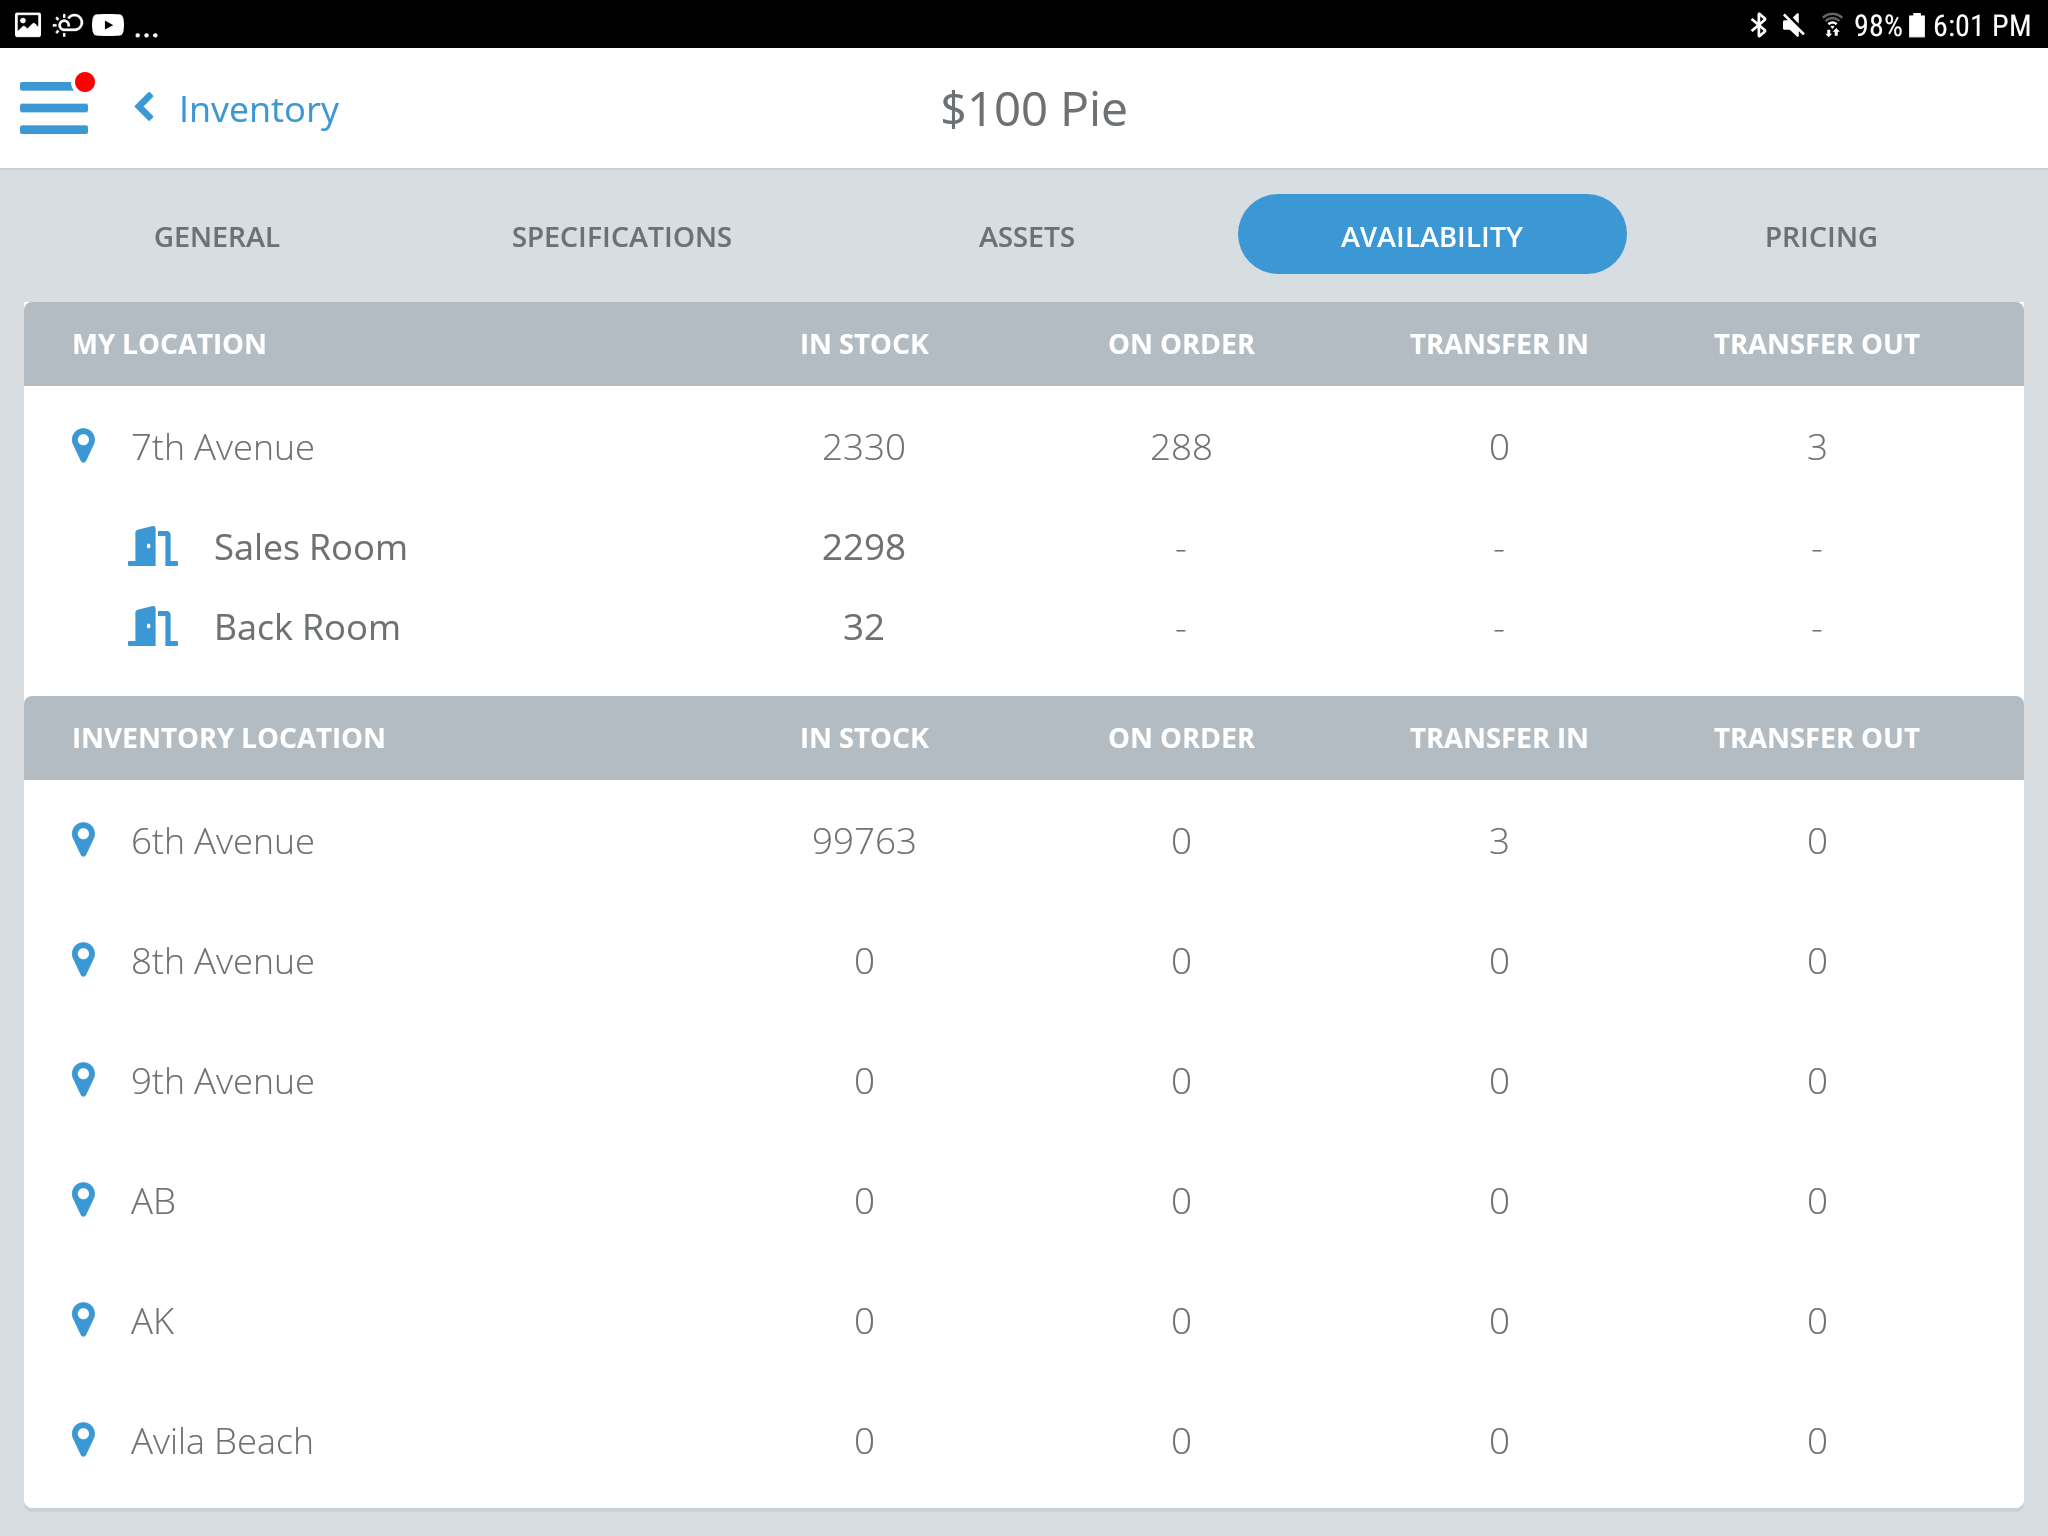Expand the 7th Avenue location row
2048x1536 pixels.
click(222, 447)
